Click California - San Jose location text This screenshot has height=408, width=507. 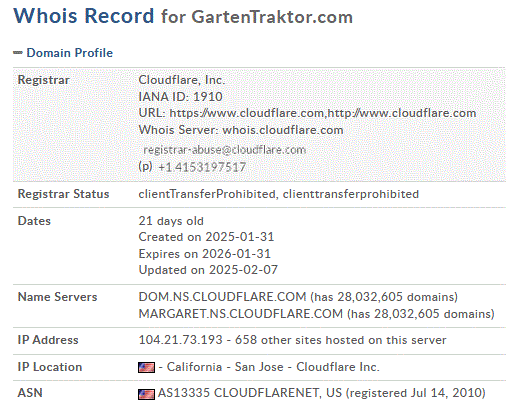[225, 367]
